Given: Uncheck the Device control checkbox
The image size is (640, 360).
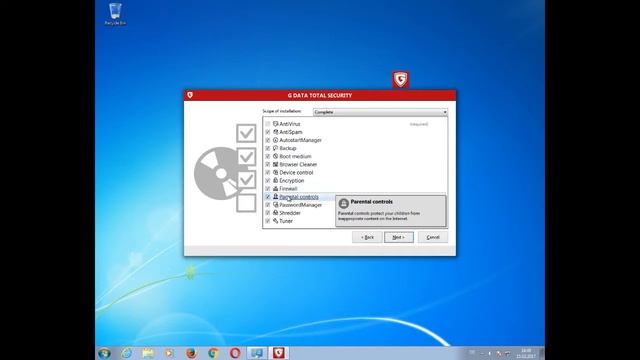Looking at the screenshot, I should (268, 172).
